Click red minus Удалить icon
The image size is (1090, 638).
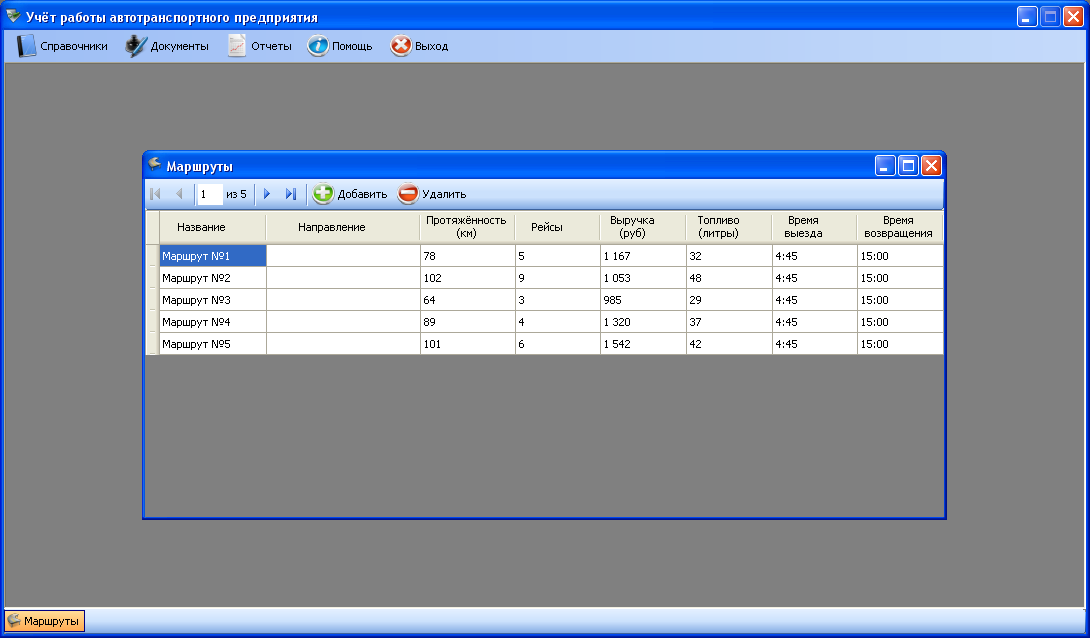408,194
